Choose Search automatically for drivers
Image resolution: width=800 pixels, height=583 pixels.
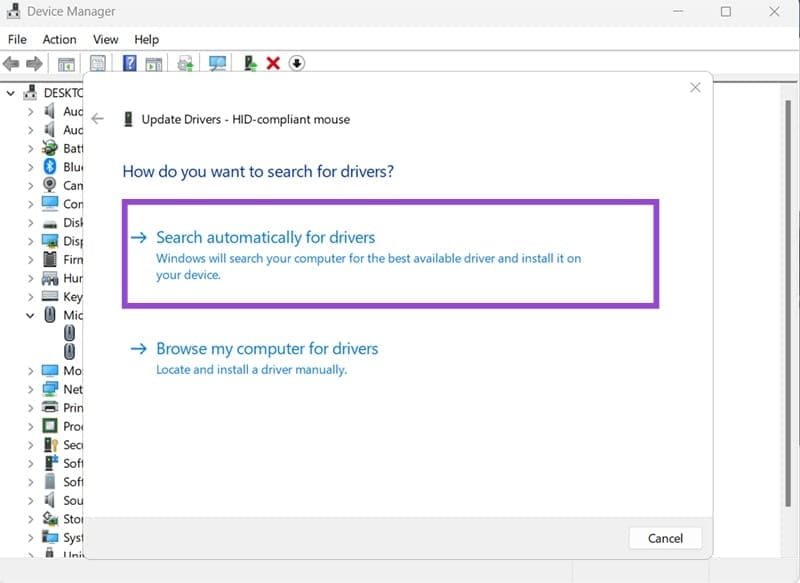tap(265, 237)
